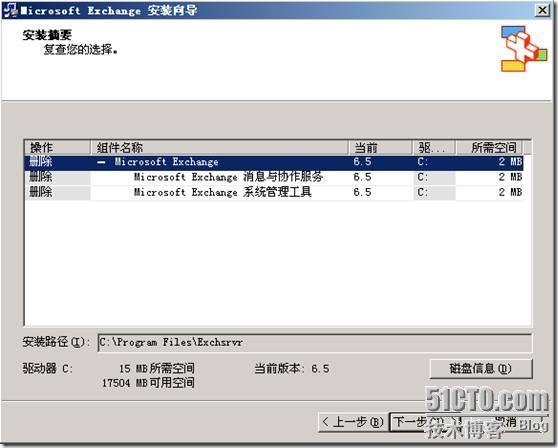Viewport: 558px width, 448px height.
Task: Select the 系统管理工具 component row
Action: click(274, 193)
